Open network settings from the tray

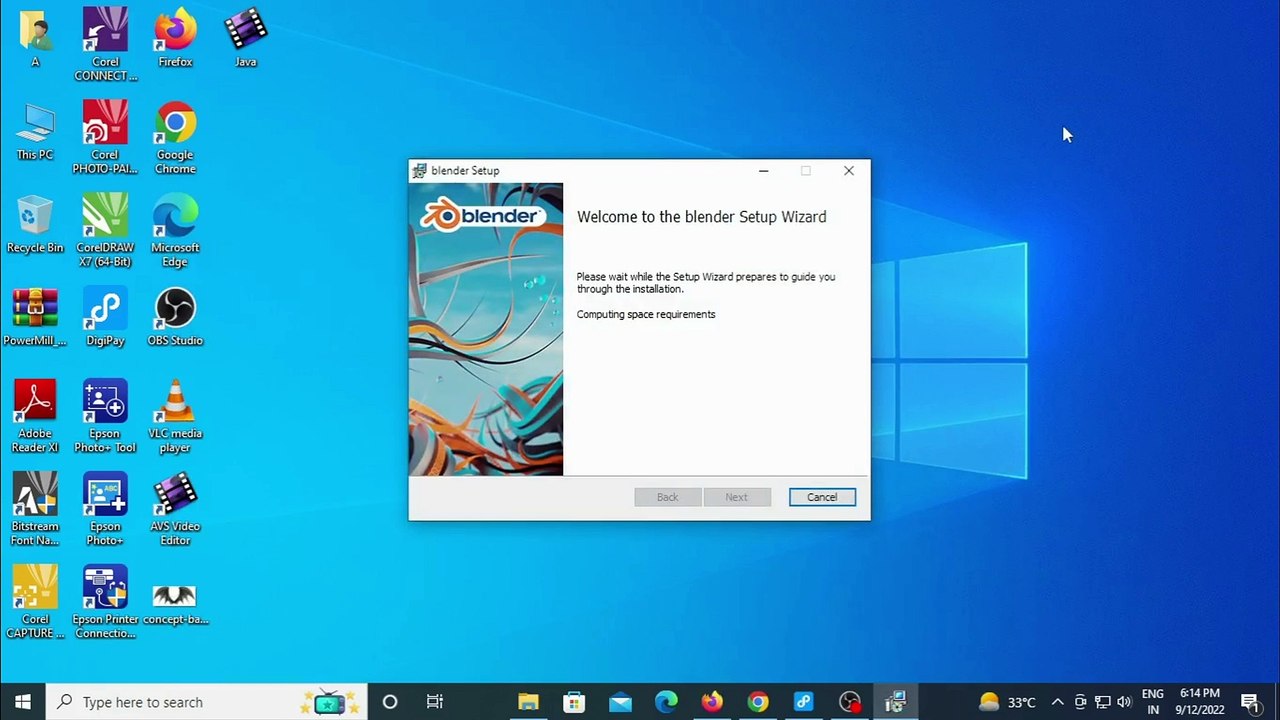(1102, 702)
